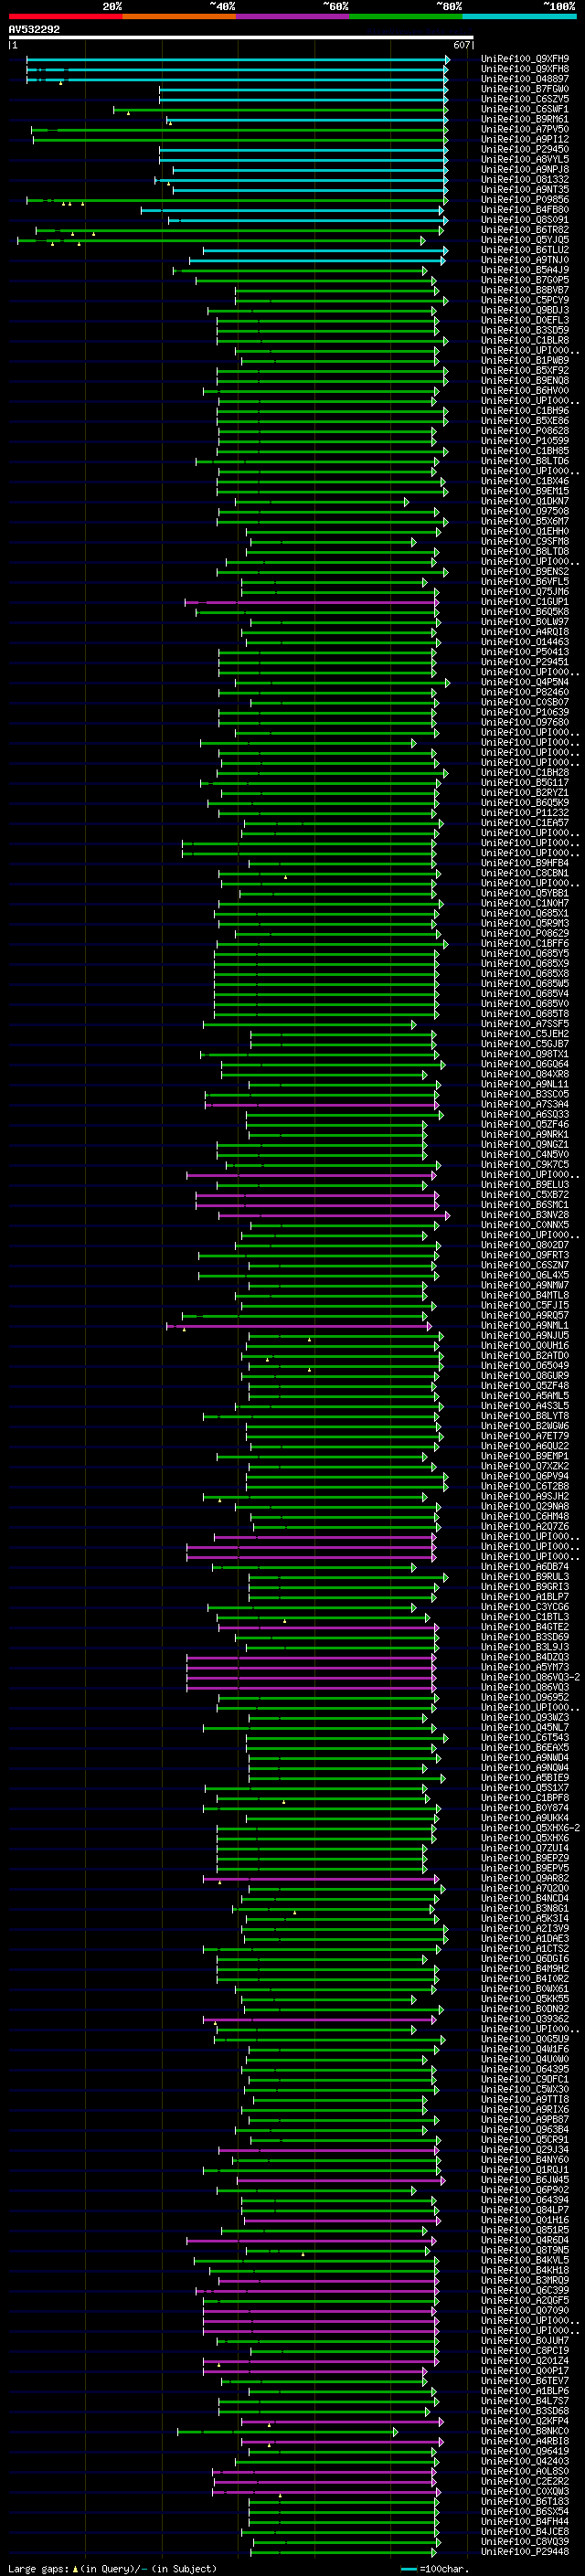Select the label UniRef100_C1BLR8
Image resolution: width=585 pixels, height=2576 pixels.
pos(525,340)
